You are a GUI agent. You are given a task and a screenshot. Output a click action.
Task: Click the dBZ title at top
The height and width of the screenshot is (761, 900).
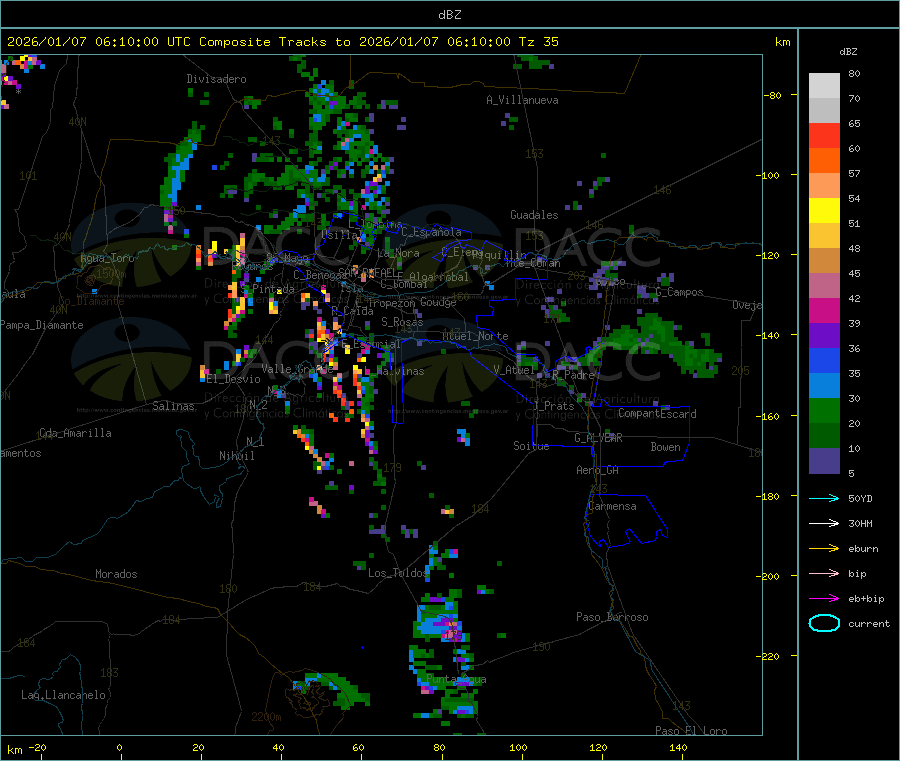(449, 14)
